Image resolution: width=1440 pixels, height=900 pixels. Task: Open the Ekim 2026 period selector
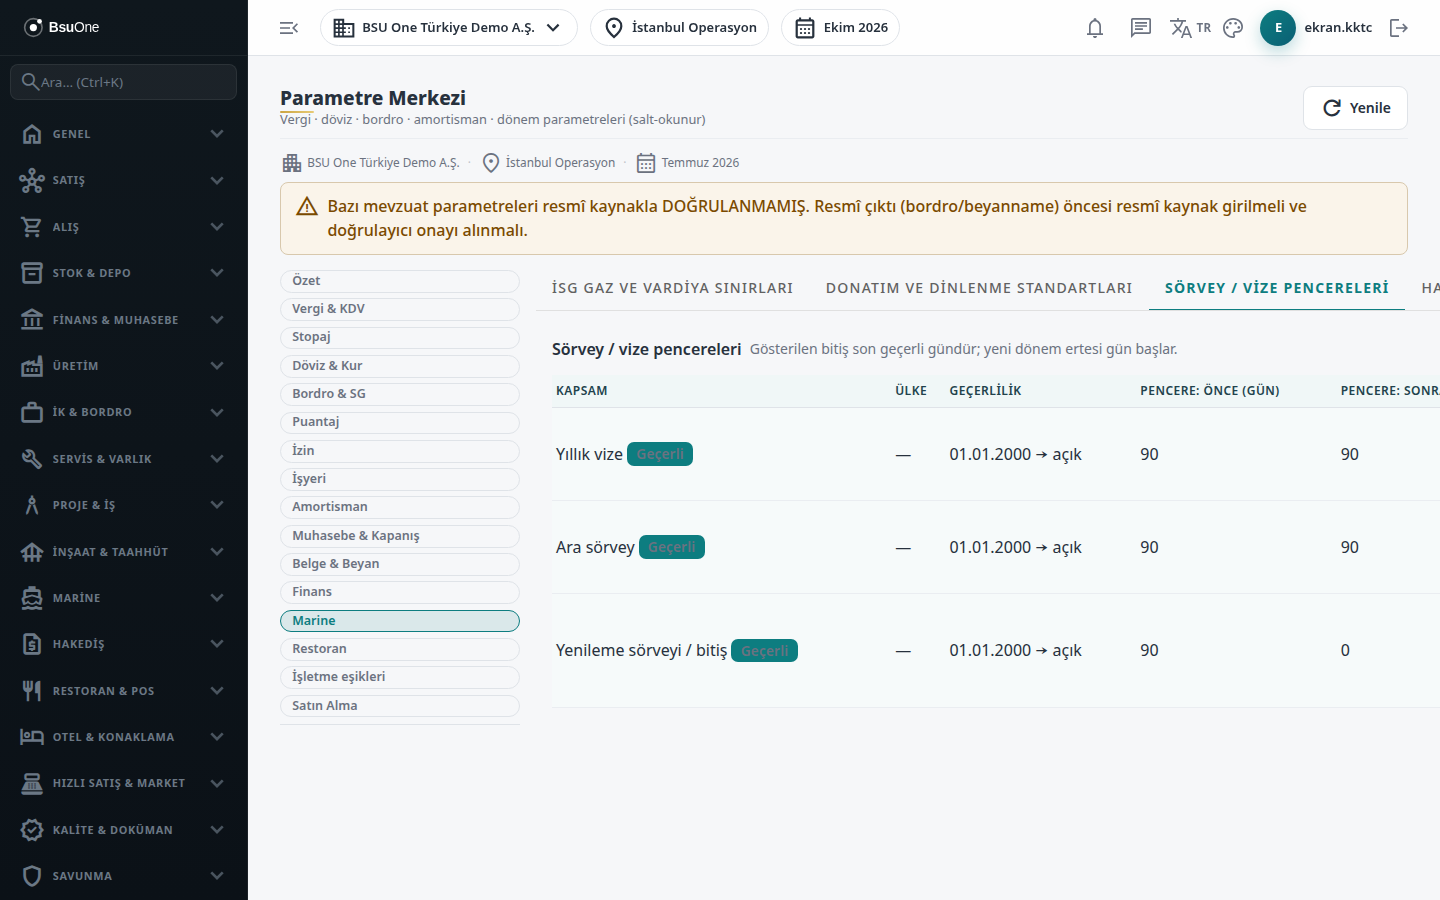pos(840,28)
